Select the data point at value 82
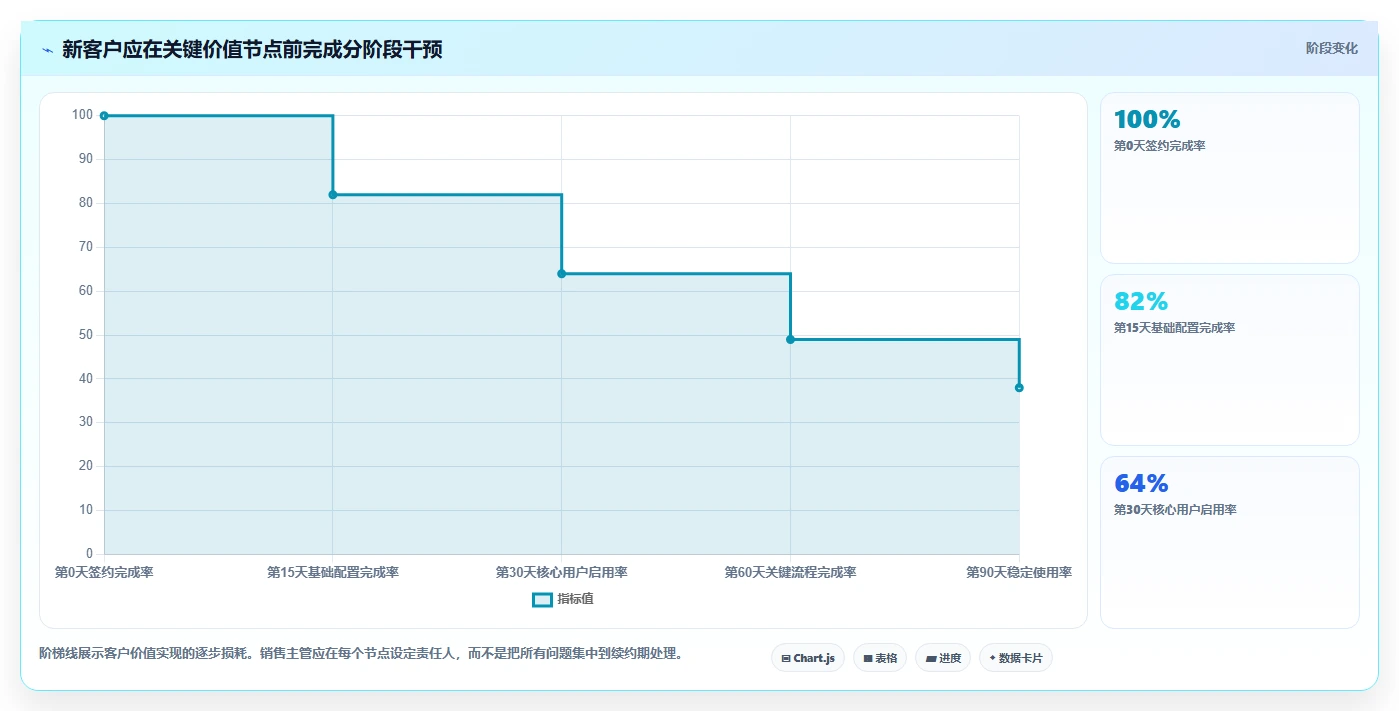The width and height of the screenshot is (1399, 711). [333, 195]
